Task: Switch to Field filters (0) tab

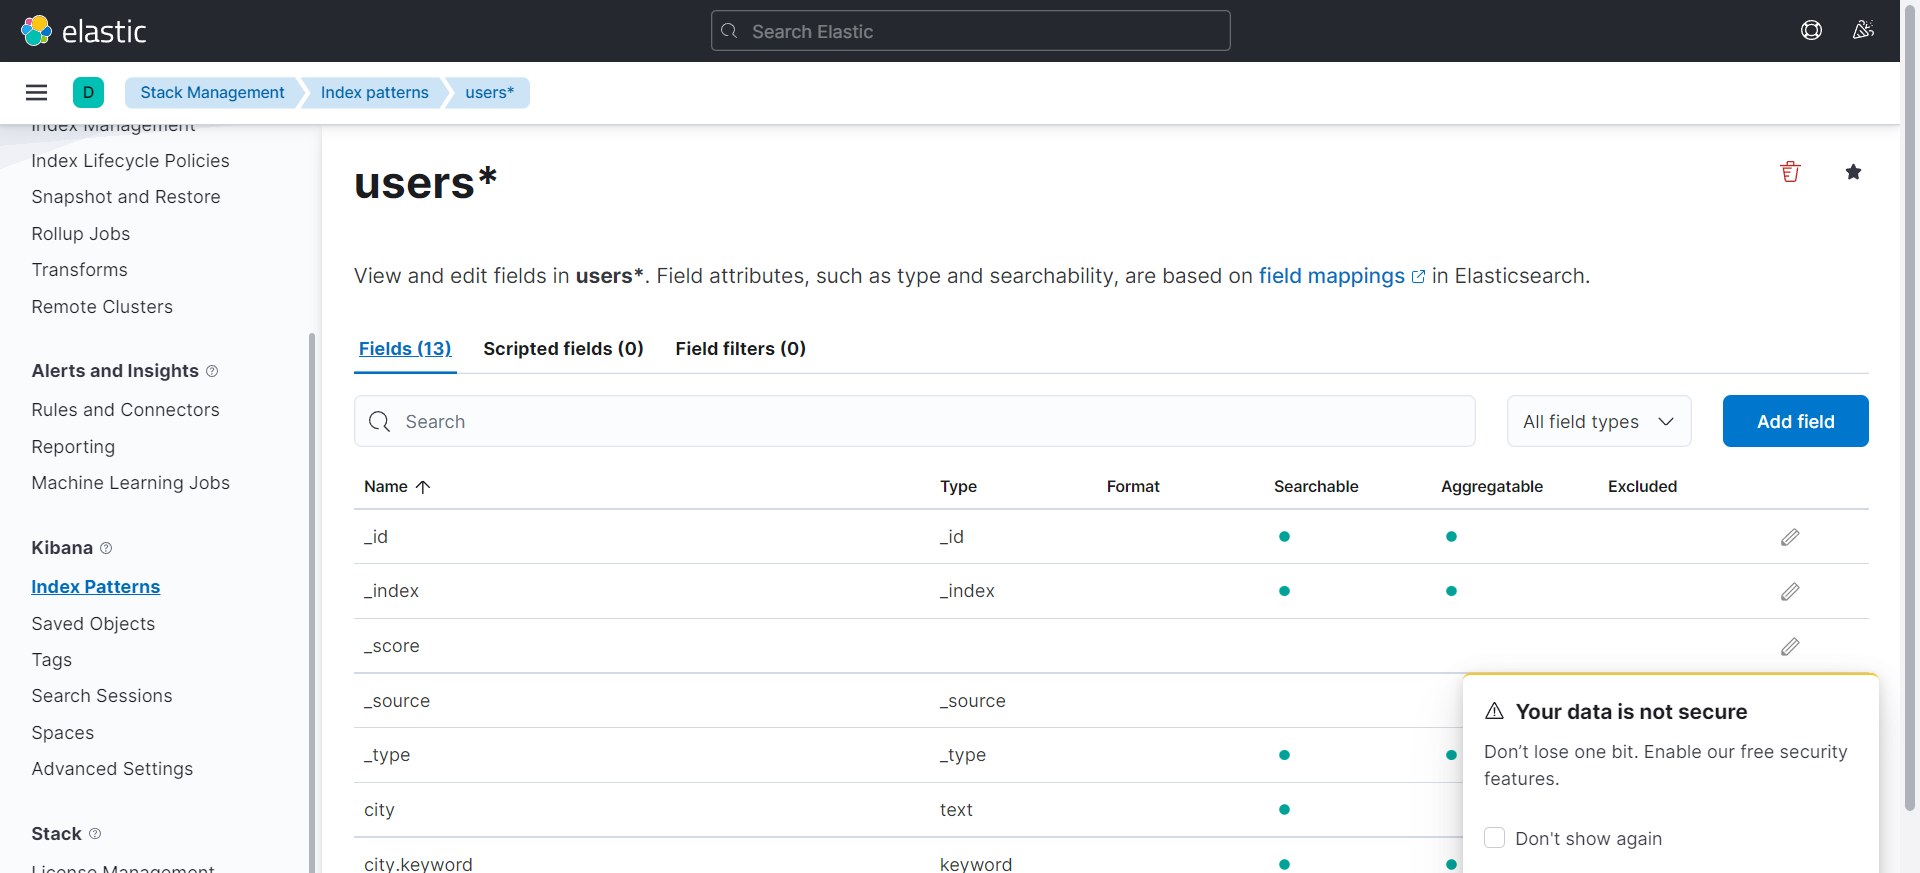Action: coord(740,349)
